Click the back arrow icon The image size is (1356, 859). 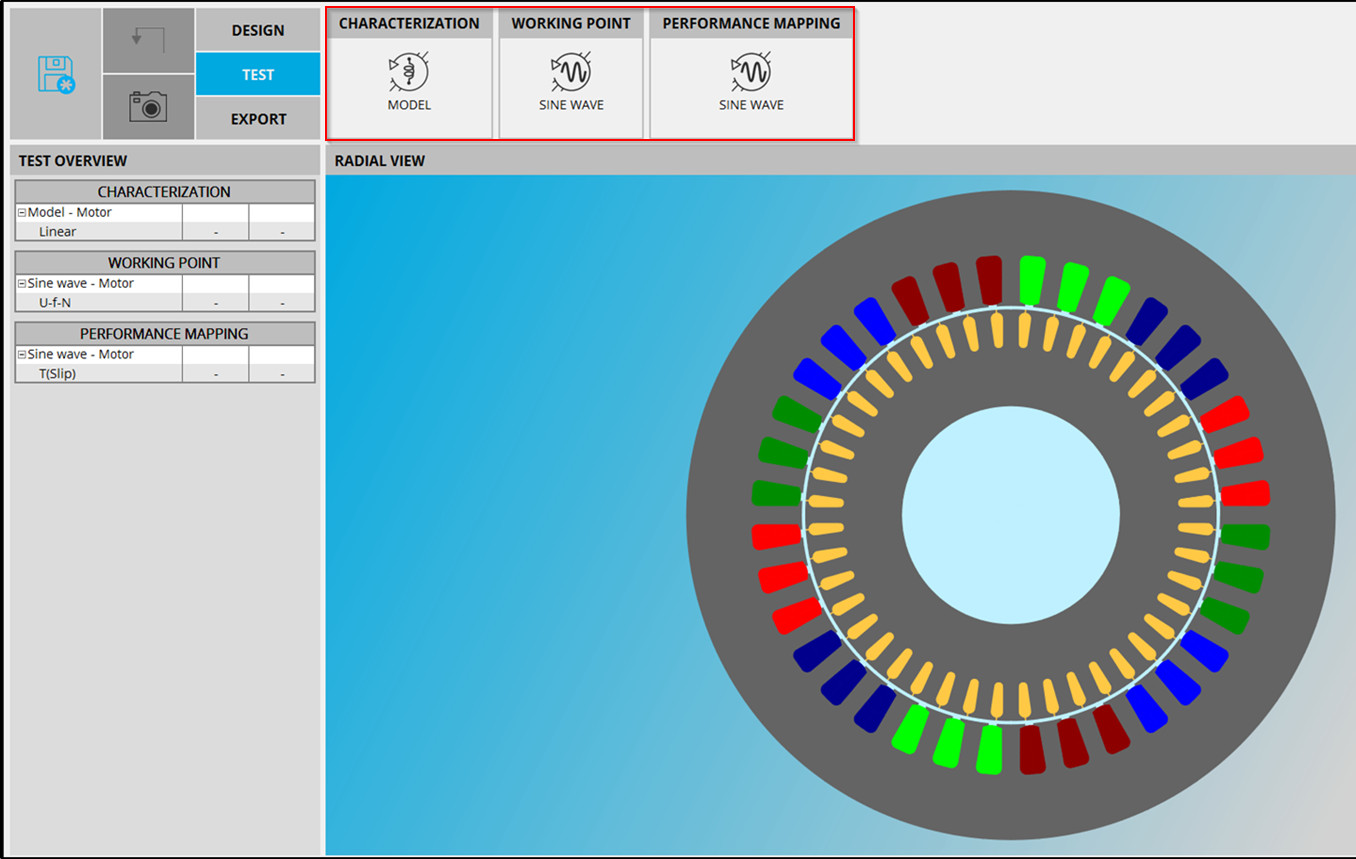coord(148,41)
